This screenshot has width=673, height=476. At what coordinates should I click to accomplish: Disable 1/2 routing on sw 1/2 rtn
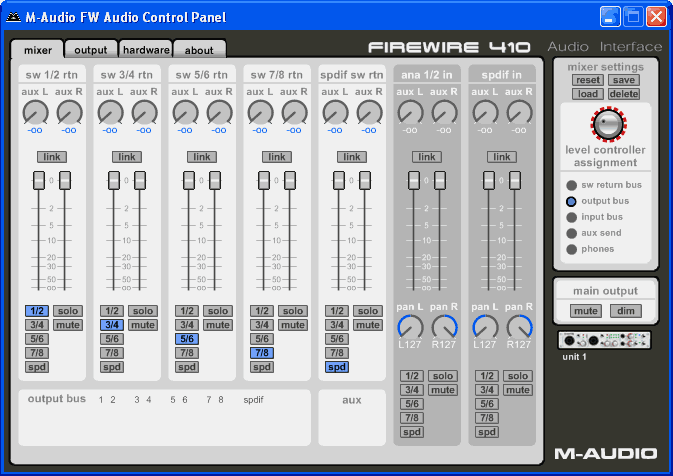37,311
